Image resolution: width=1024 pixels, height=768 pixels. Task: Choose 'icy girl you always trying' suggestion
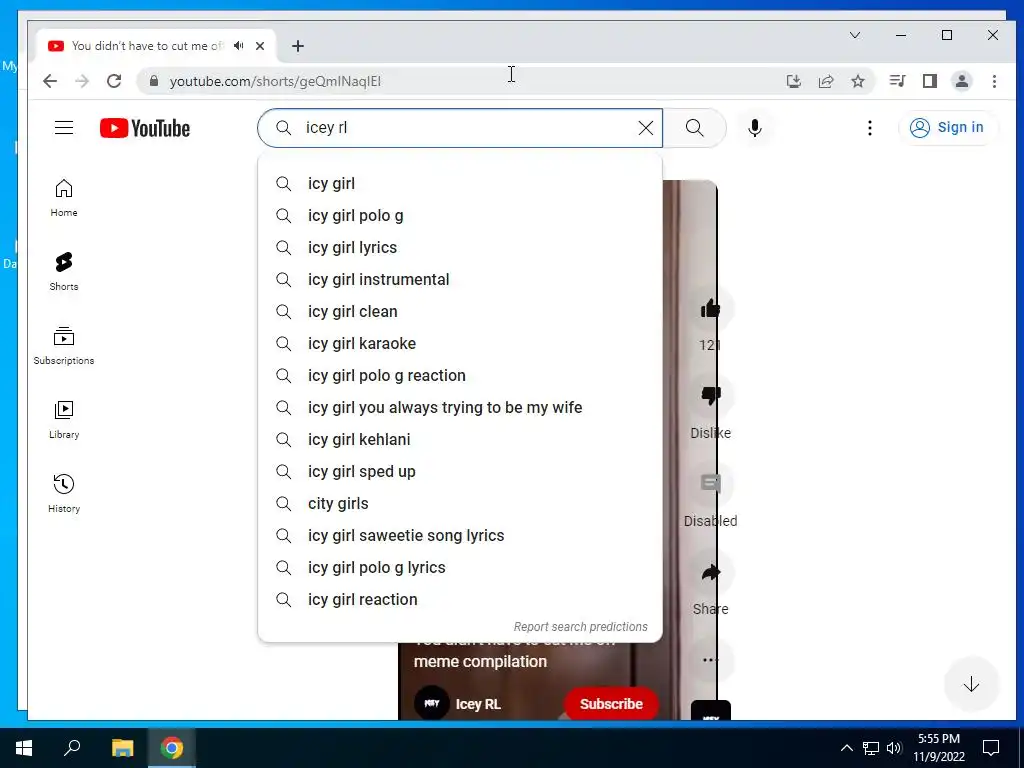[460, 408]
